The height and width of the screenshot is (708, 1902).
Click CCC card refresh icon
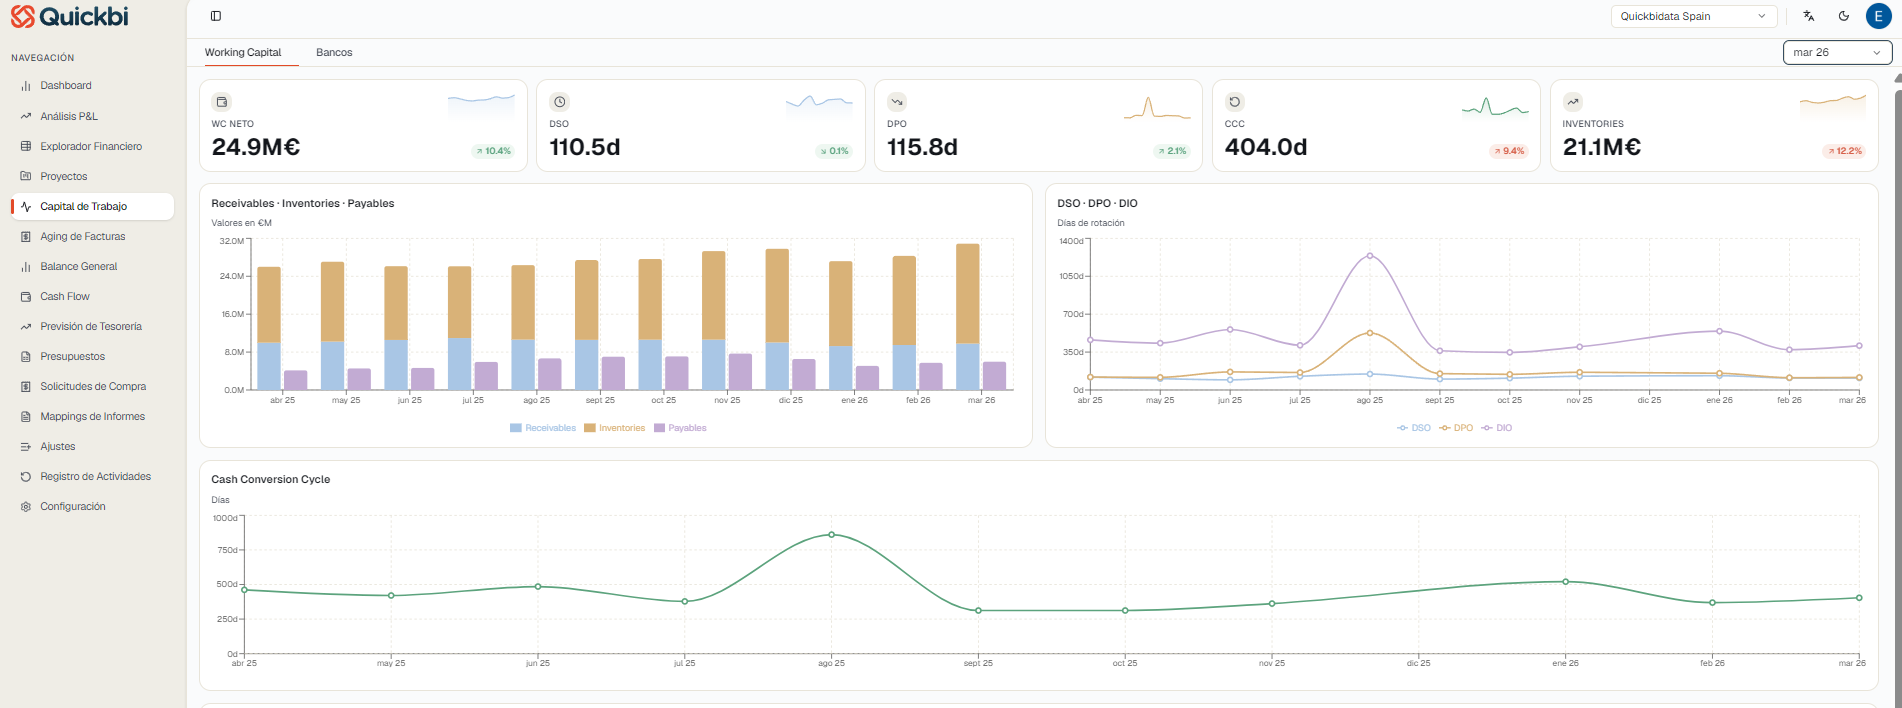click(x=1235, y=102)
